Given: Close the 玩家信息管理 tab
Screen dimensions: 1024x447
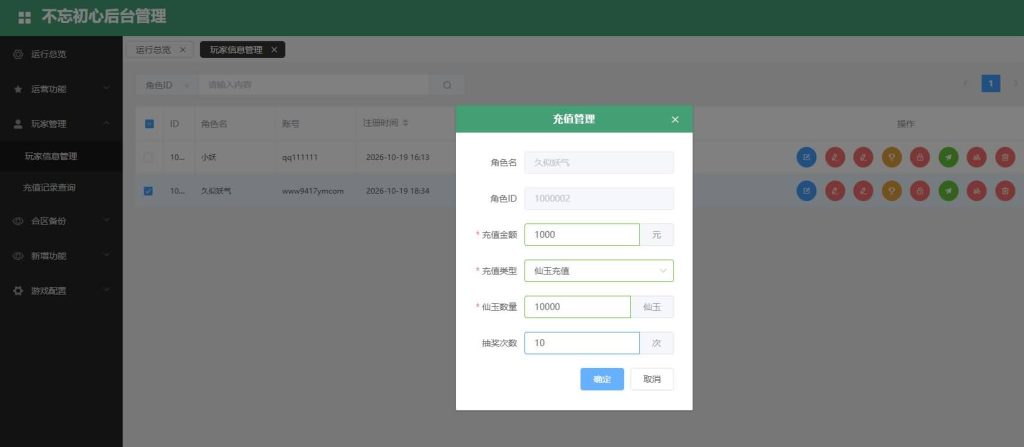Looking at the screenshot, I should tap(274, 50).
